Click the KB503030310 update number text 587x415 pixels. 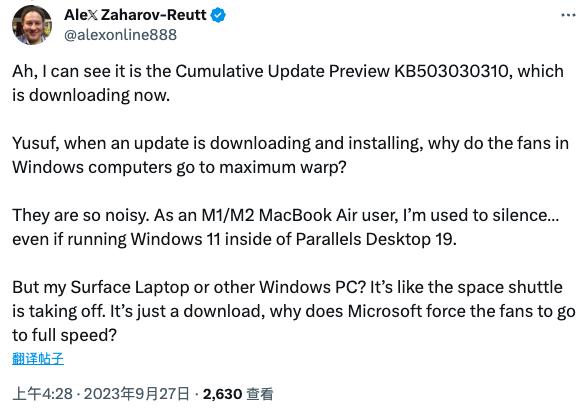[x=451, y=71]
